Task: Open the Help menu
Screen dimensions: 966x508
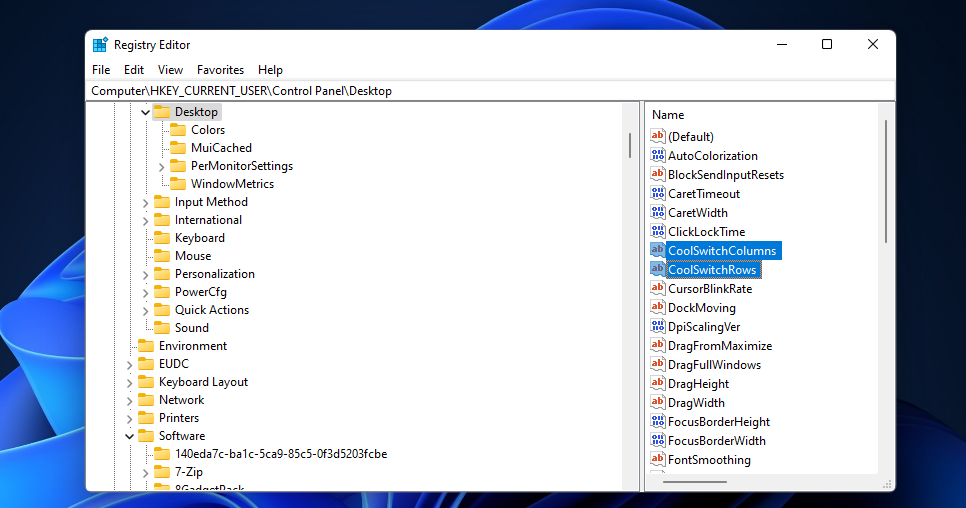Action: [x=270, y=70]
